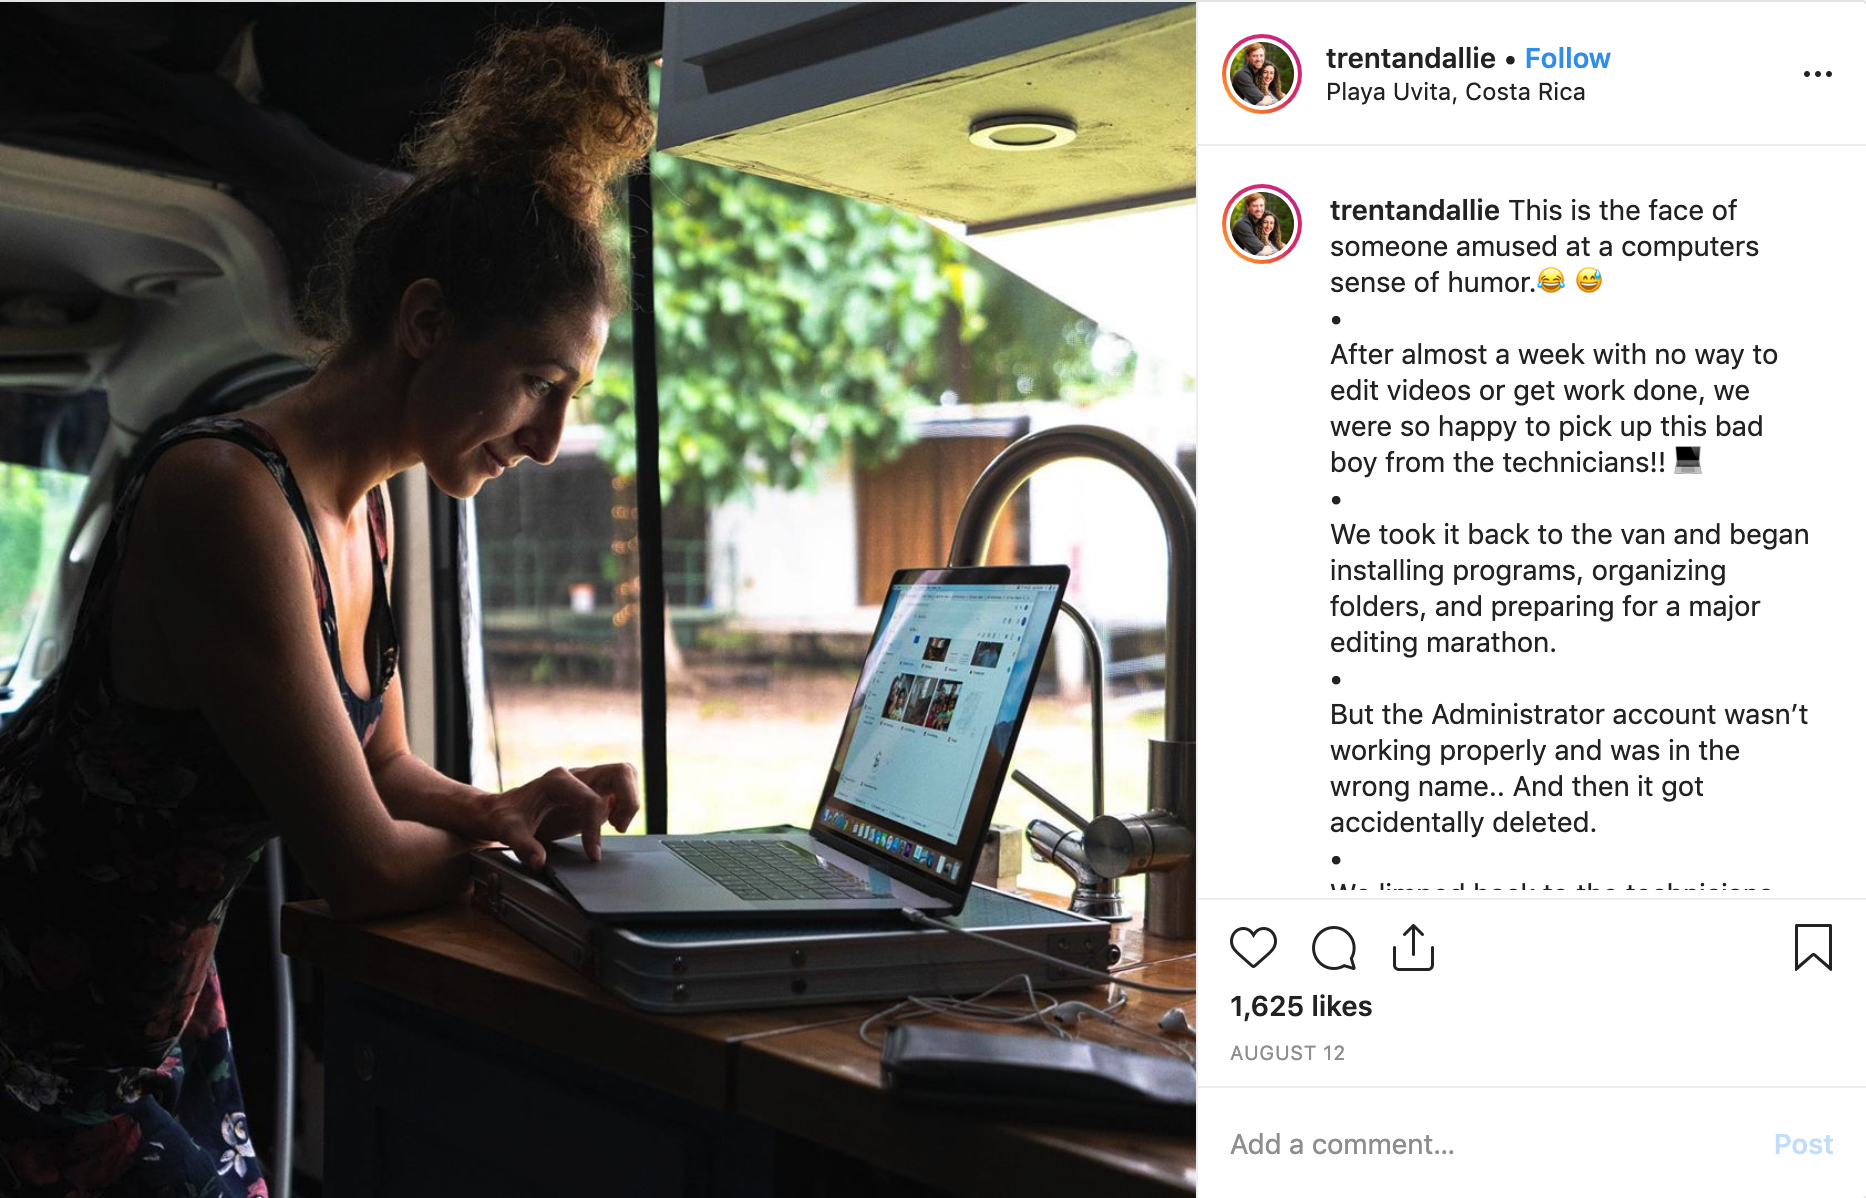Focus the Add a comment field
The width and height of the screenshot is (1866, 1198).
1490,1144
